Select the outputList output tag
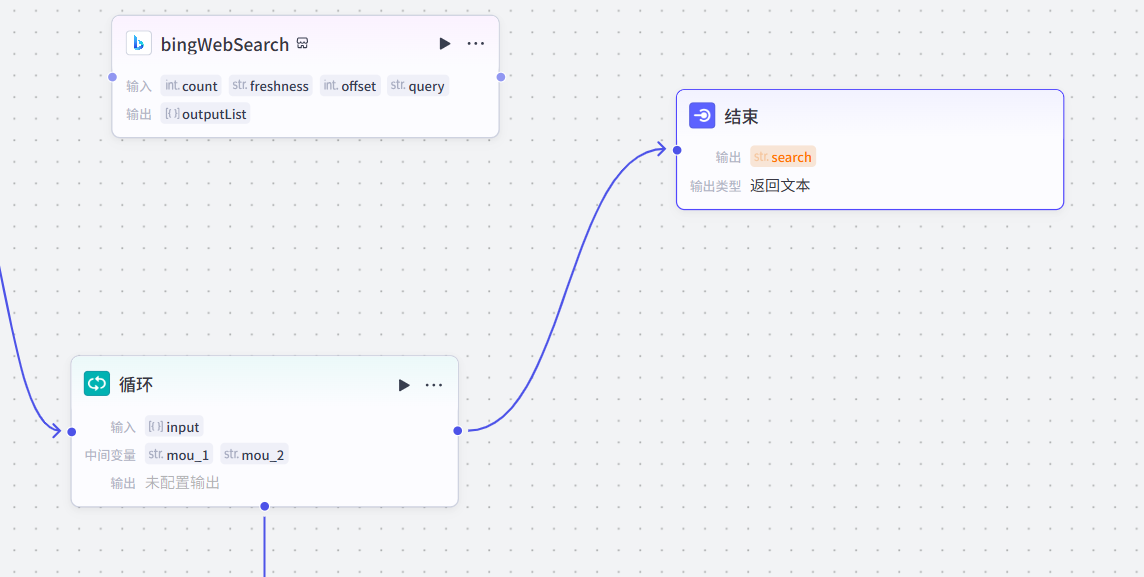This screenshot has width=1144, height=577. point(205,114)
